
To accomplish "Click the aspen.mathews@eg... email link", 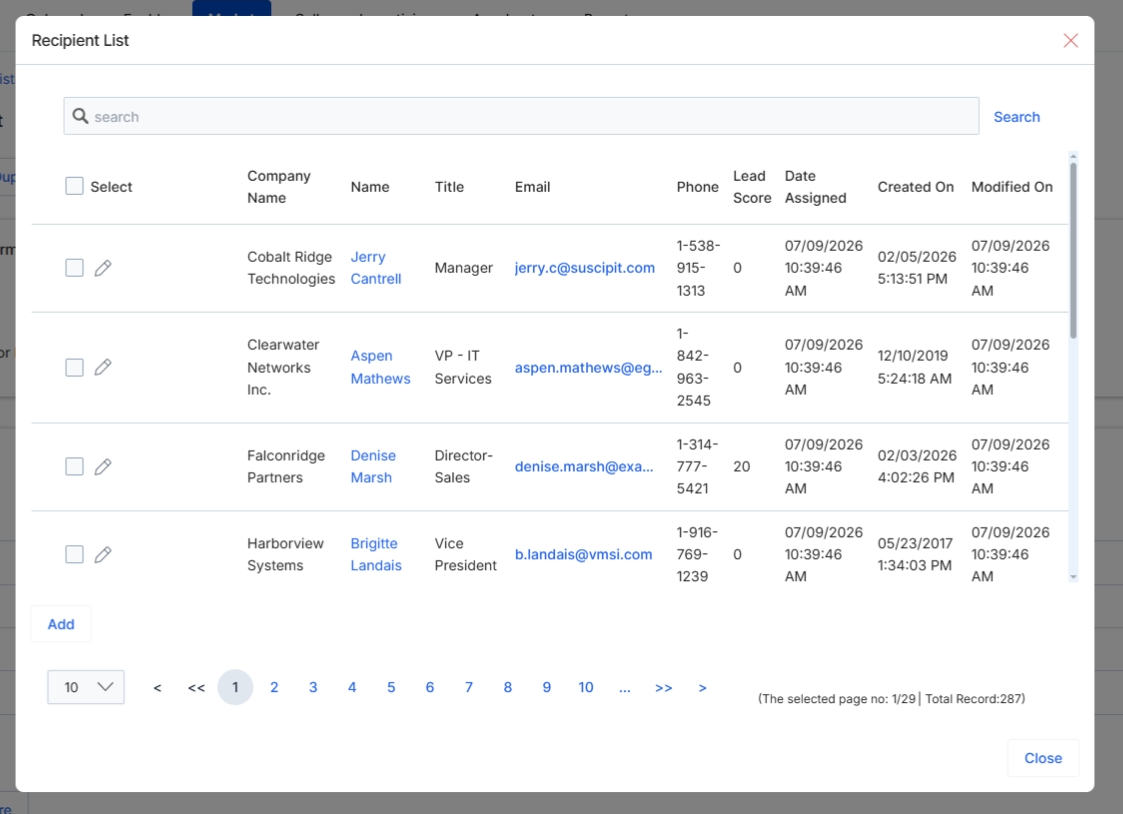I will point(588,367).
